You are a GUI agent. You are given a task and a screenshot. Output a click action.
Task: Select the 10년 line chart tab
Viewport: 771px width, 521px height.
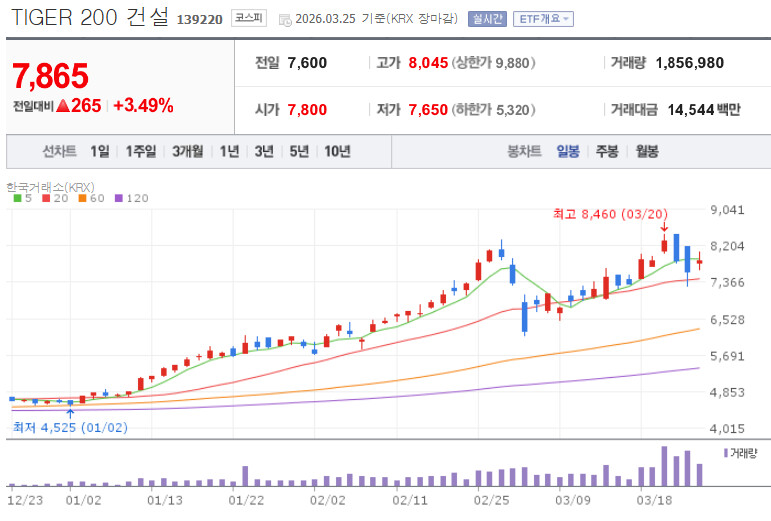tap(337, 151)
